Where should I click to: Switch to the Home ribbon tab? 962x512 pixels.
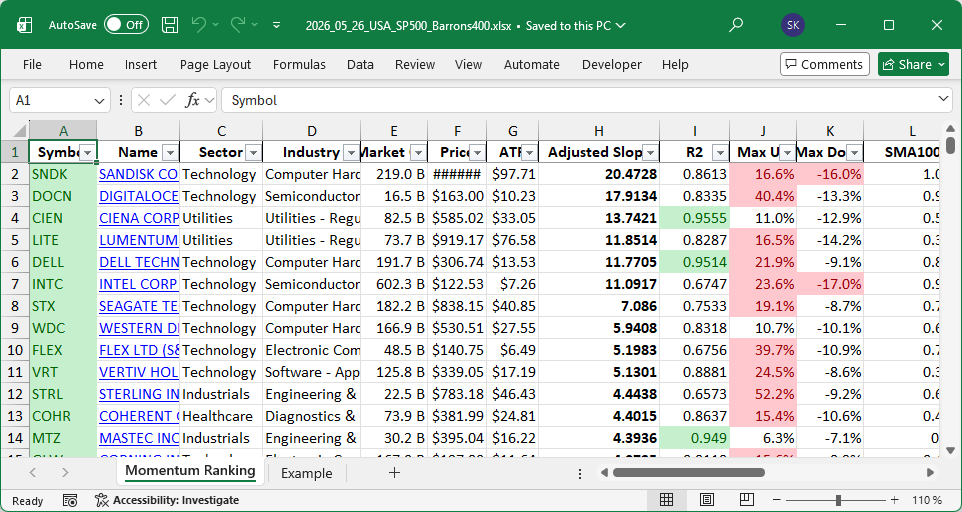[x=86, y=64]
